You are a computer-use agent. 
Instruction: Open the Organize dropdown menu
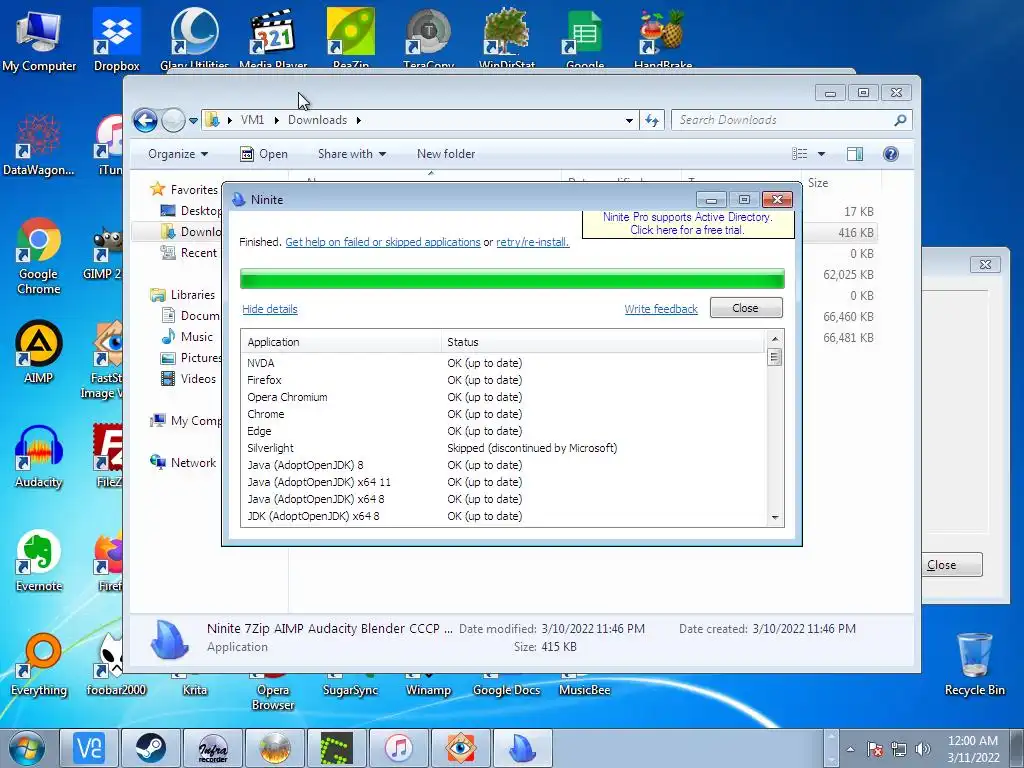pos(178,154)
